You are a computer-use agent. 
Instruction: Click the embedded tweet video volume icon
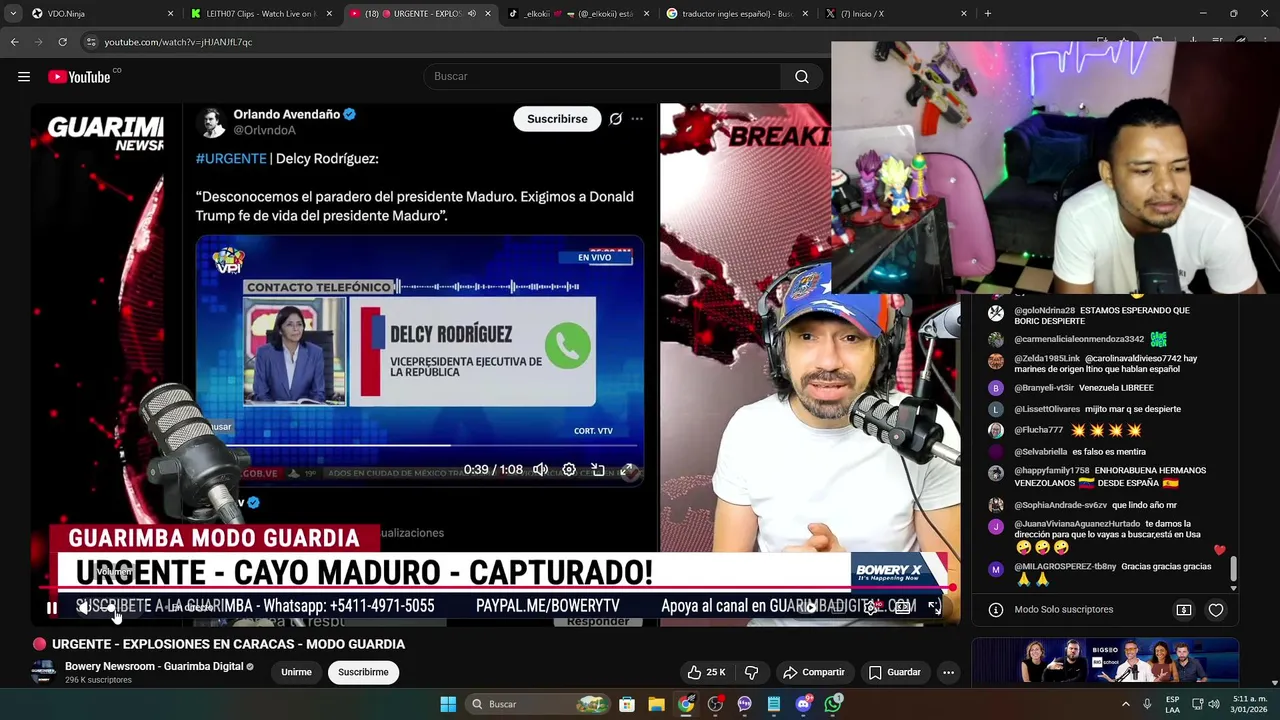(540, 470)
